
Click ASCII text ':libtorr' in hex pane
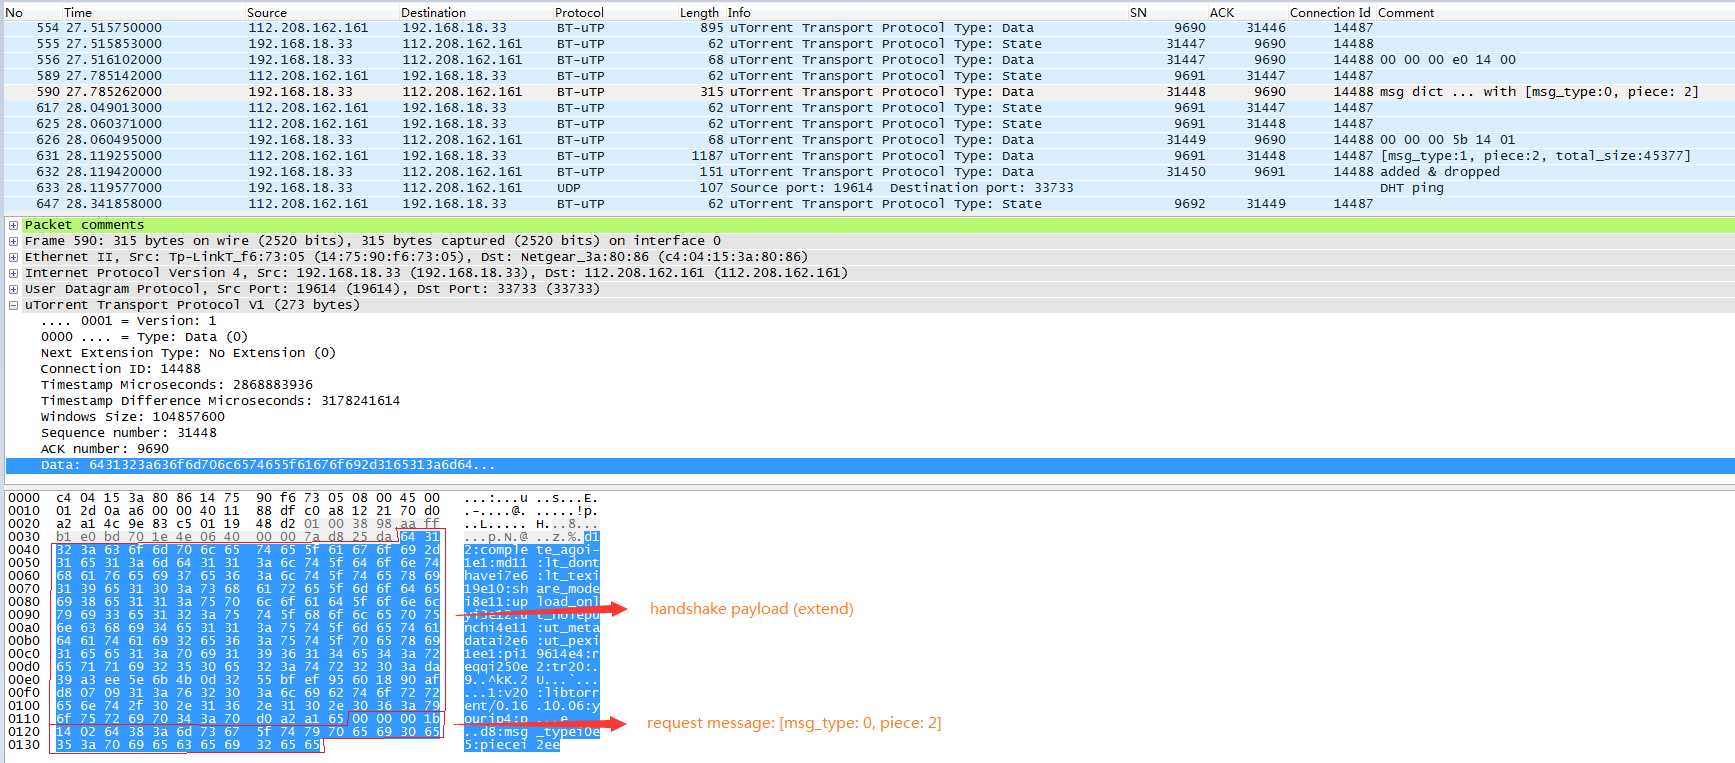(567, 693)
